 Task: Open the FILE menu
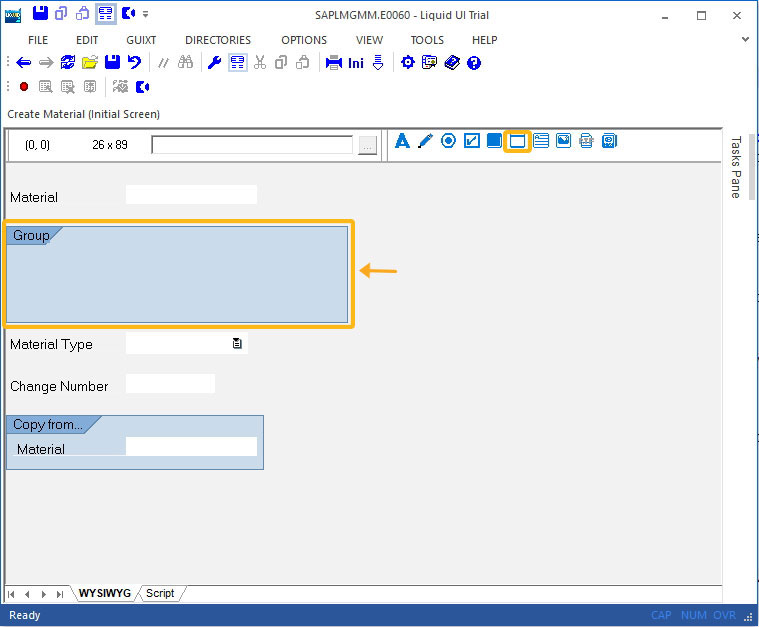(38, 40)
